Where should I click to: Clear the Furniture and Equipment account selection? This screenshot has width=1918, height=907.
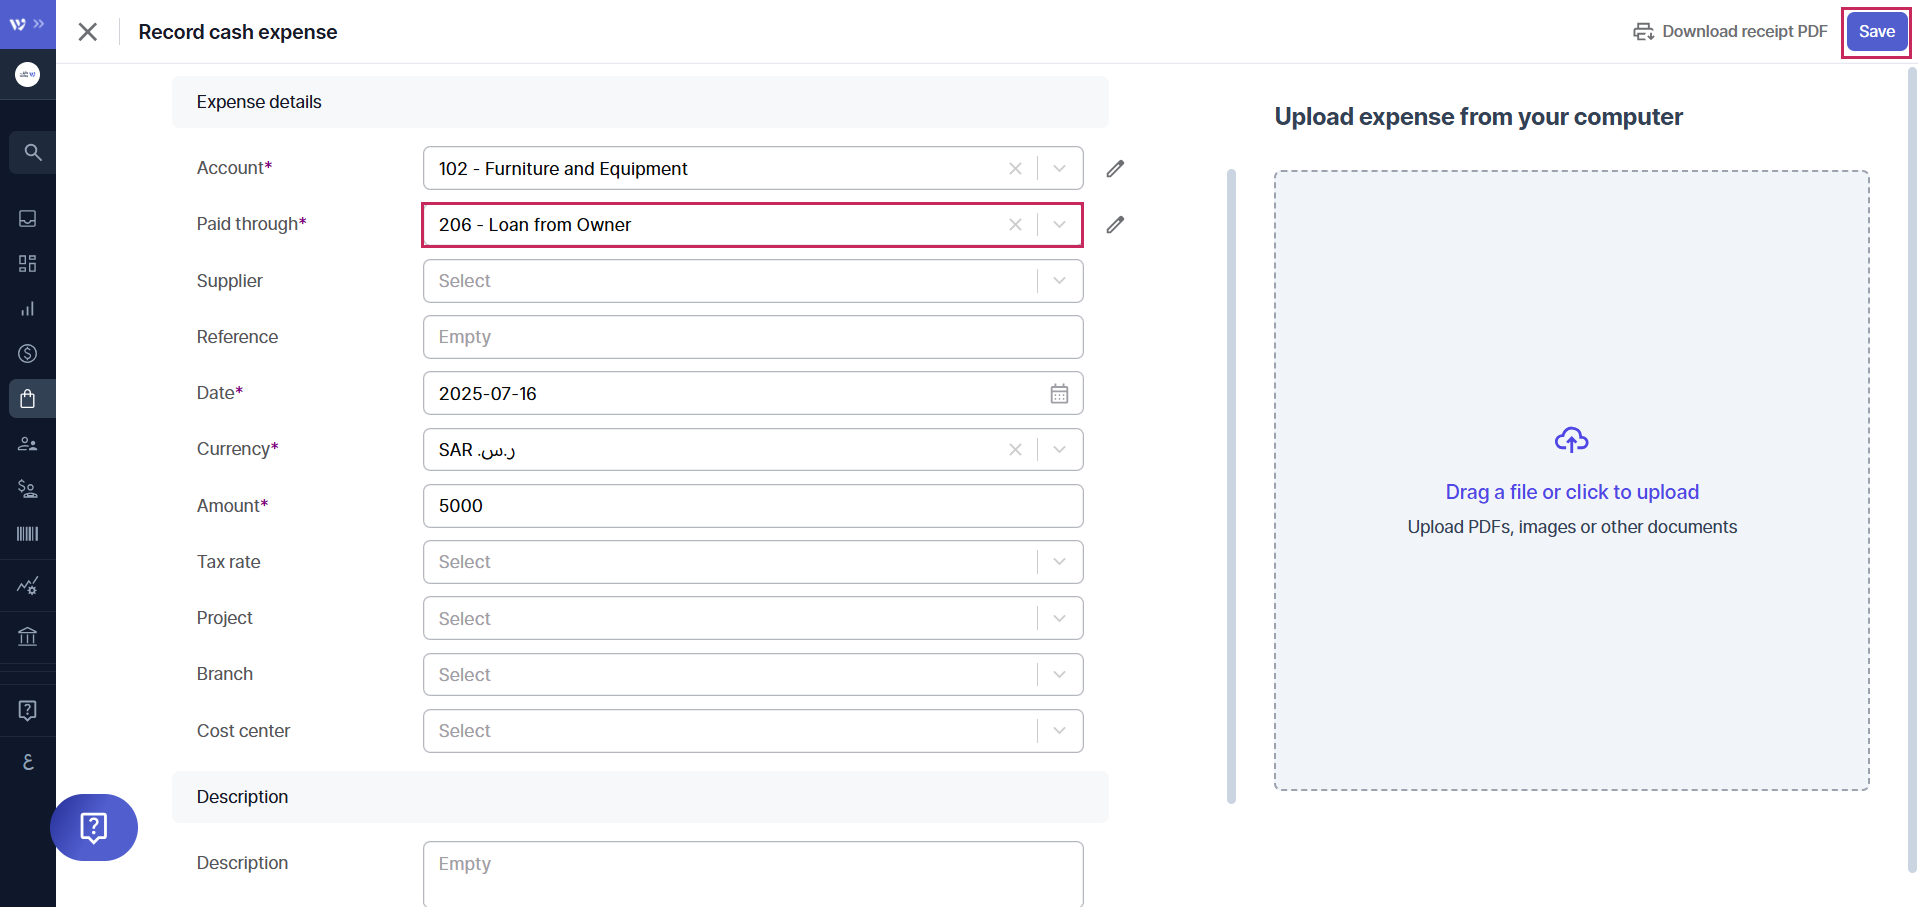click(1015, 169)
